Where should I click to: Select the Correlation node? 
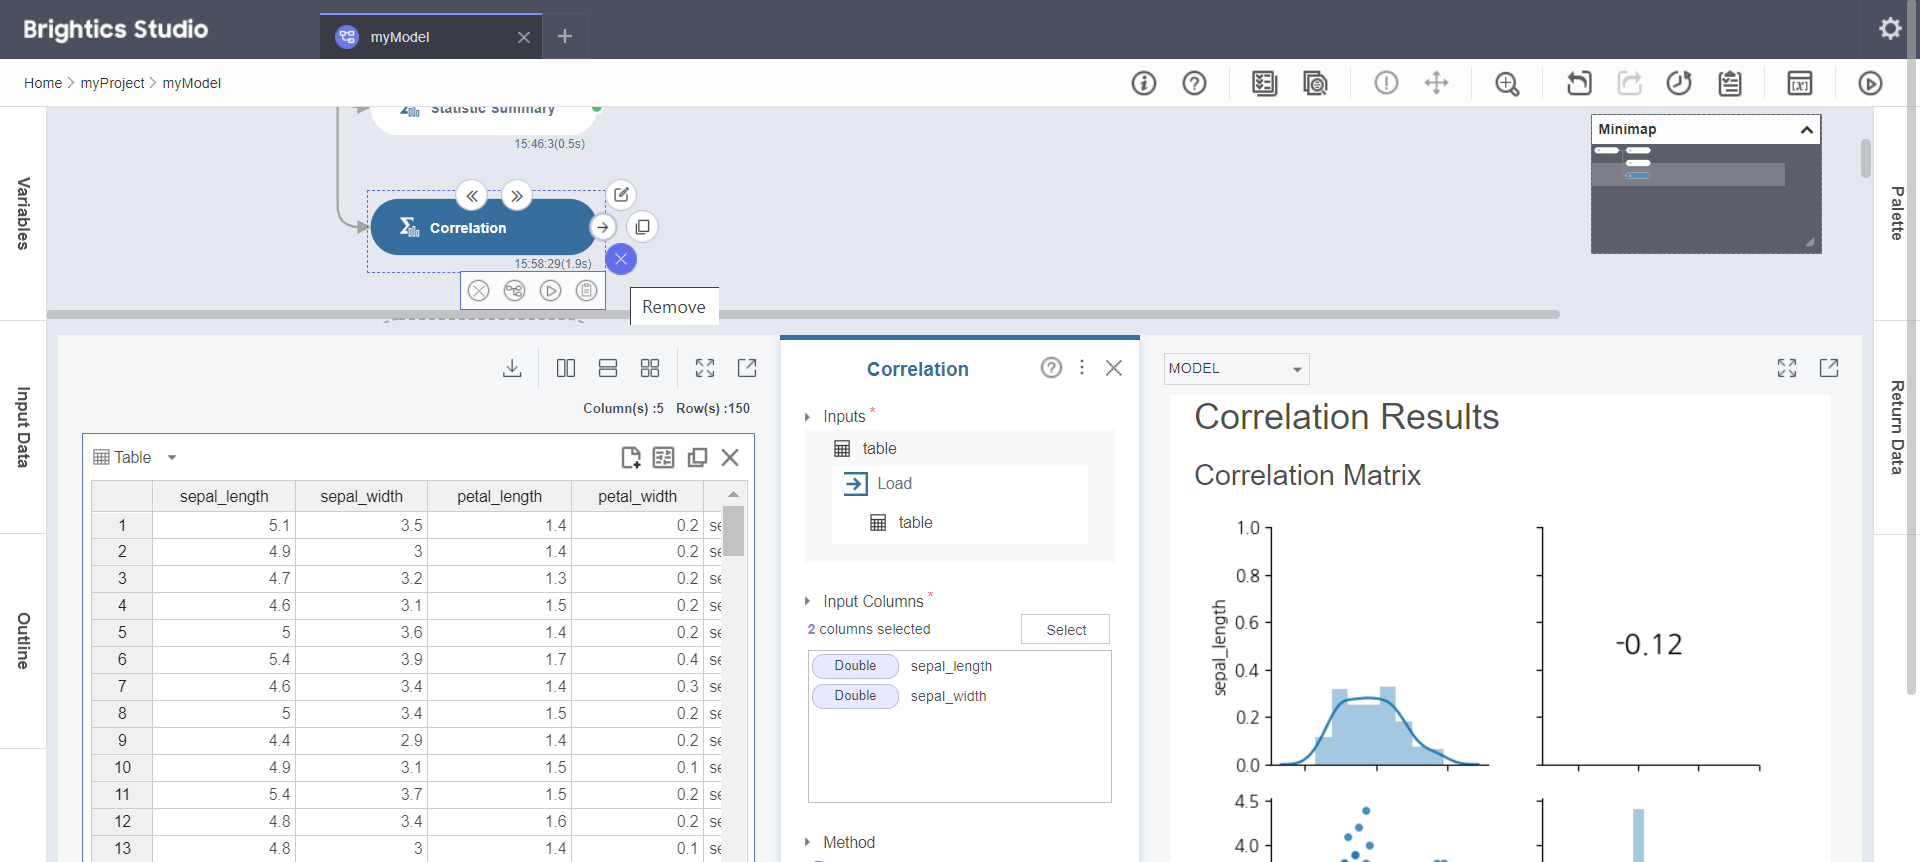(x=482, y=227)
